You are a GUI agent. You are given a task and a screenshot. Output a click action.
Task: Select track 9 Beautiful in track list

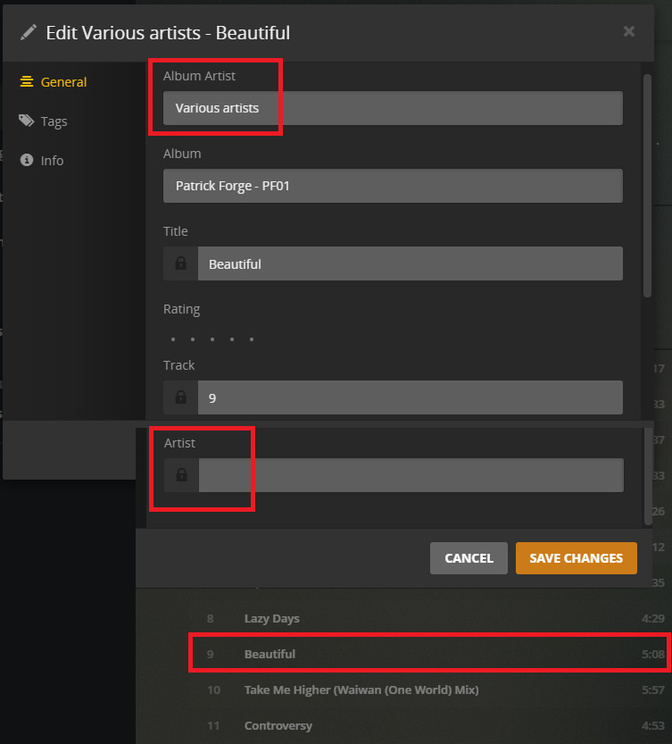429,654
